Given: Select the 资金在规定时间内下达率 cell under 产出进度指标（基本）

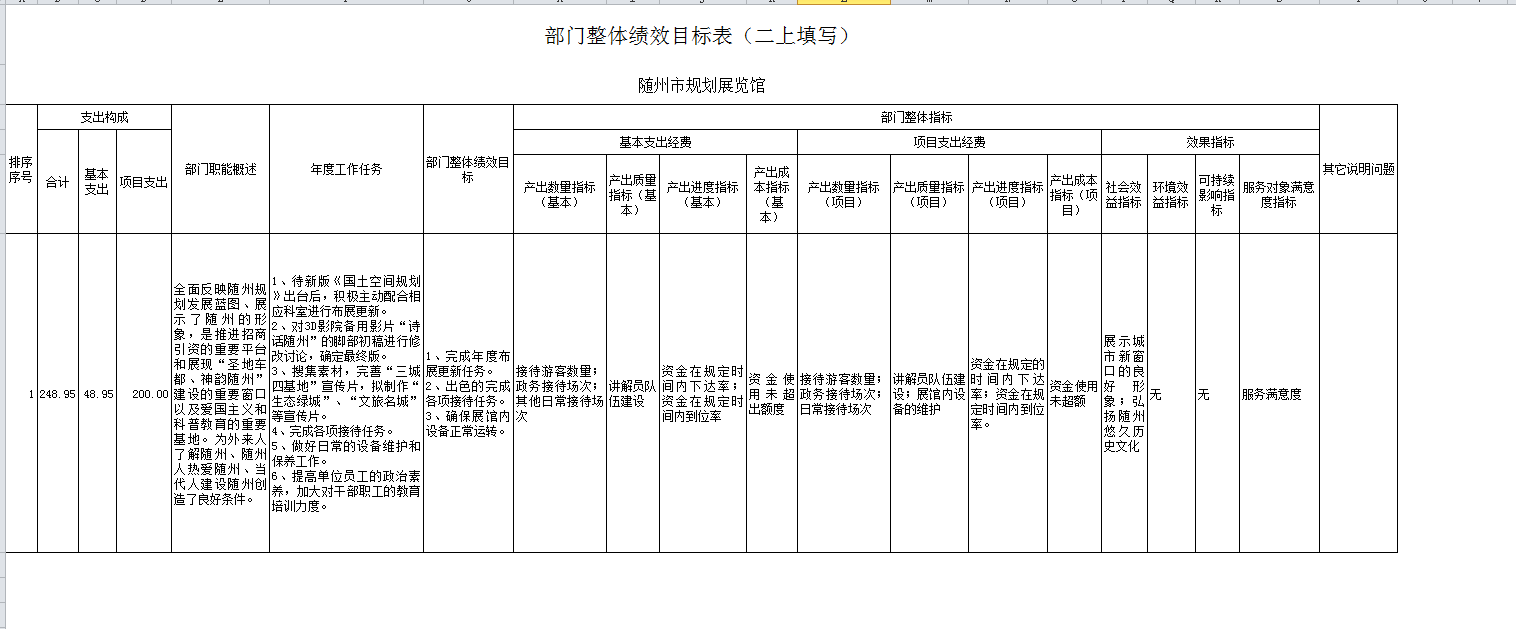Looking at the screenshot, I should click(703, 393).
